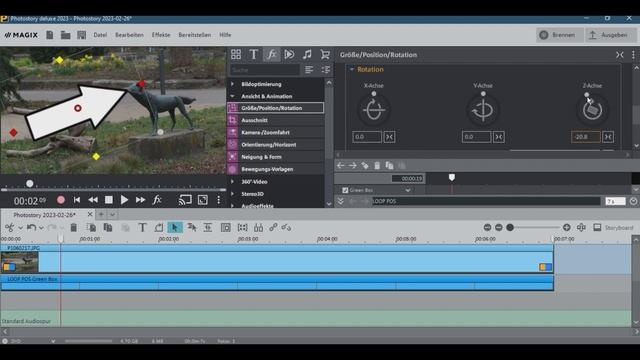640x360 pixels.
Task: Click the preview fx effects icon
Action: pyautogui.click(x=157, y=200)
